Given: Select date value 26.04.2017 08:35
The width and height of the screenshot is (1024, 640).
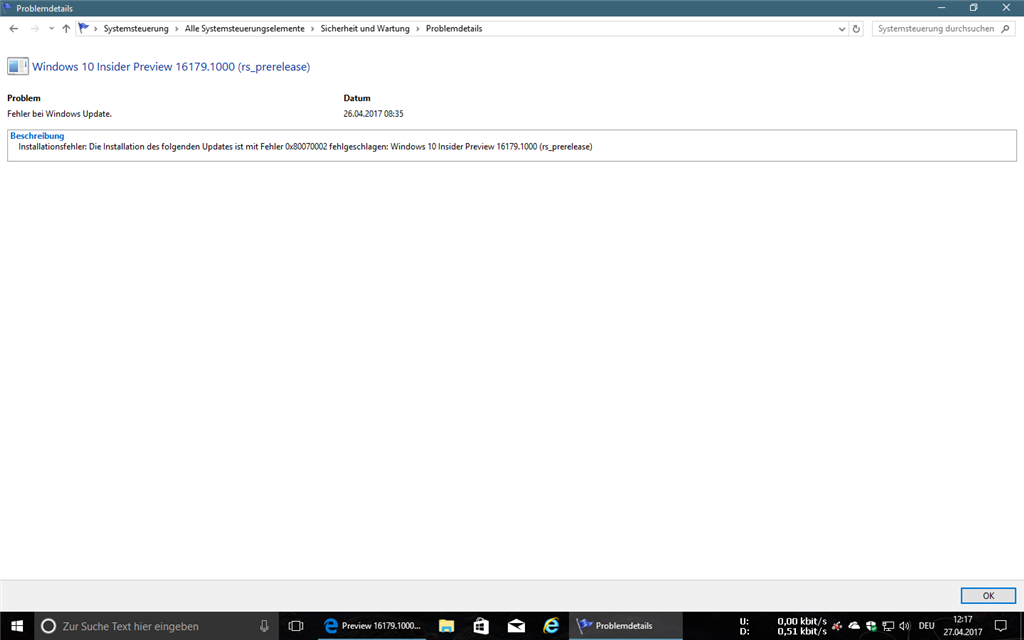Looking at the screenshot, I should pos(374,114).
